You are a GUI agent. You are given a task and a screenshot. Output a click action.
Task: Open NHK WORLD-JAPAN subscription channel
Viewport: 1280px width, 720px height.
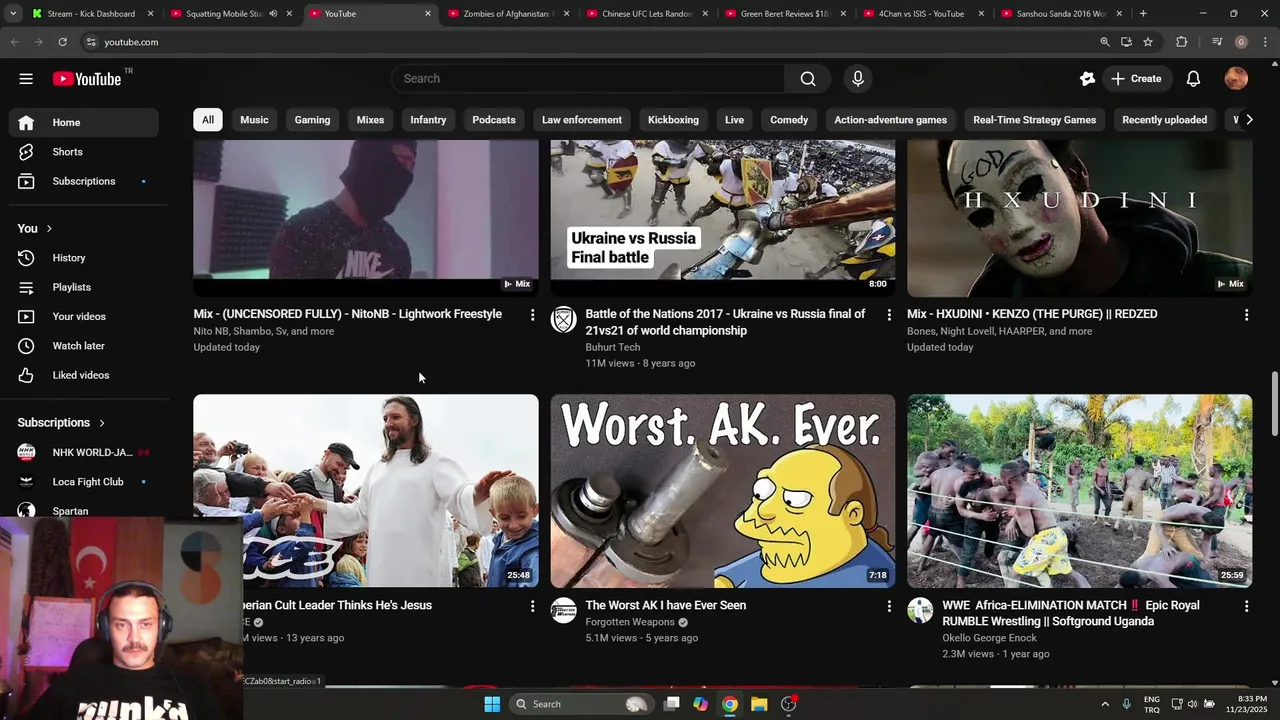84,452
